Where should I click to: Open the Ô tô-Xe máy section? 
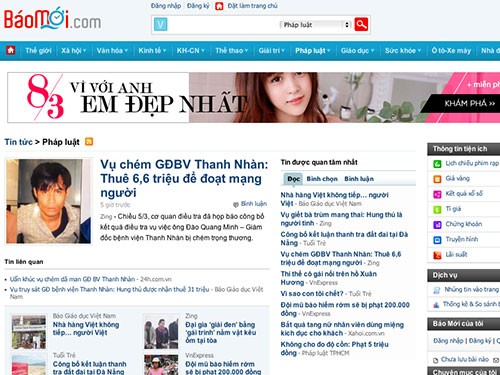[x=451, y=51]
